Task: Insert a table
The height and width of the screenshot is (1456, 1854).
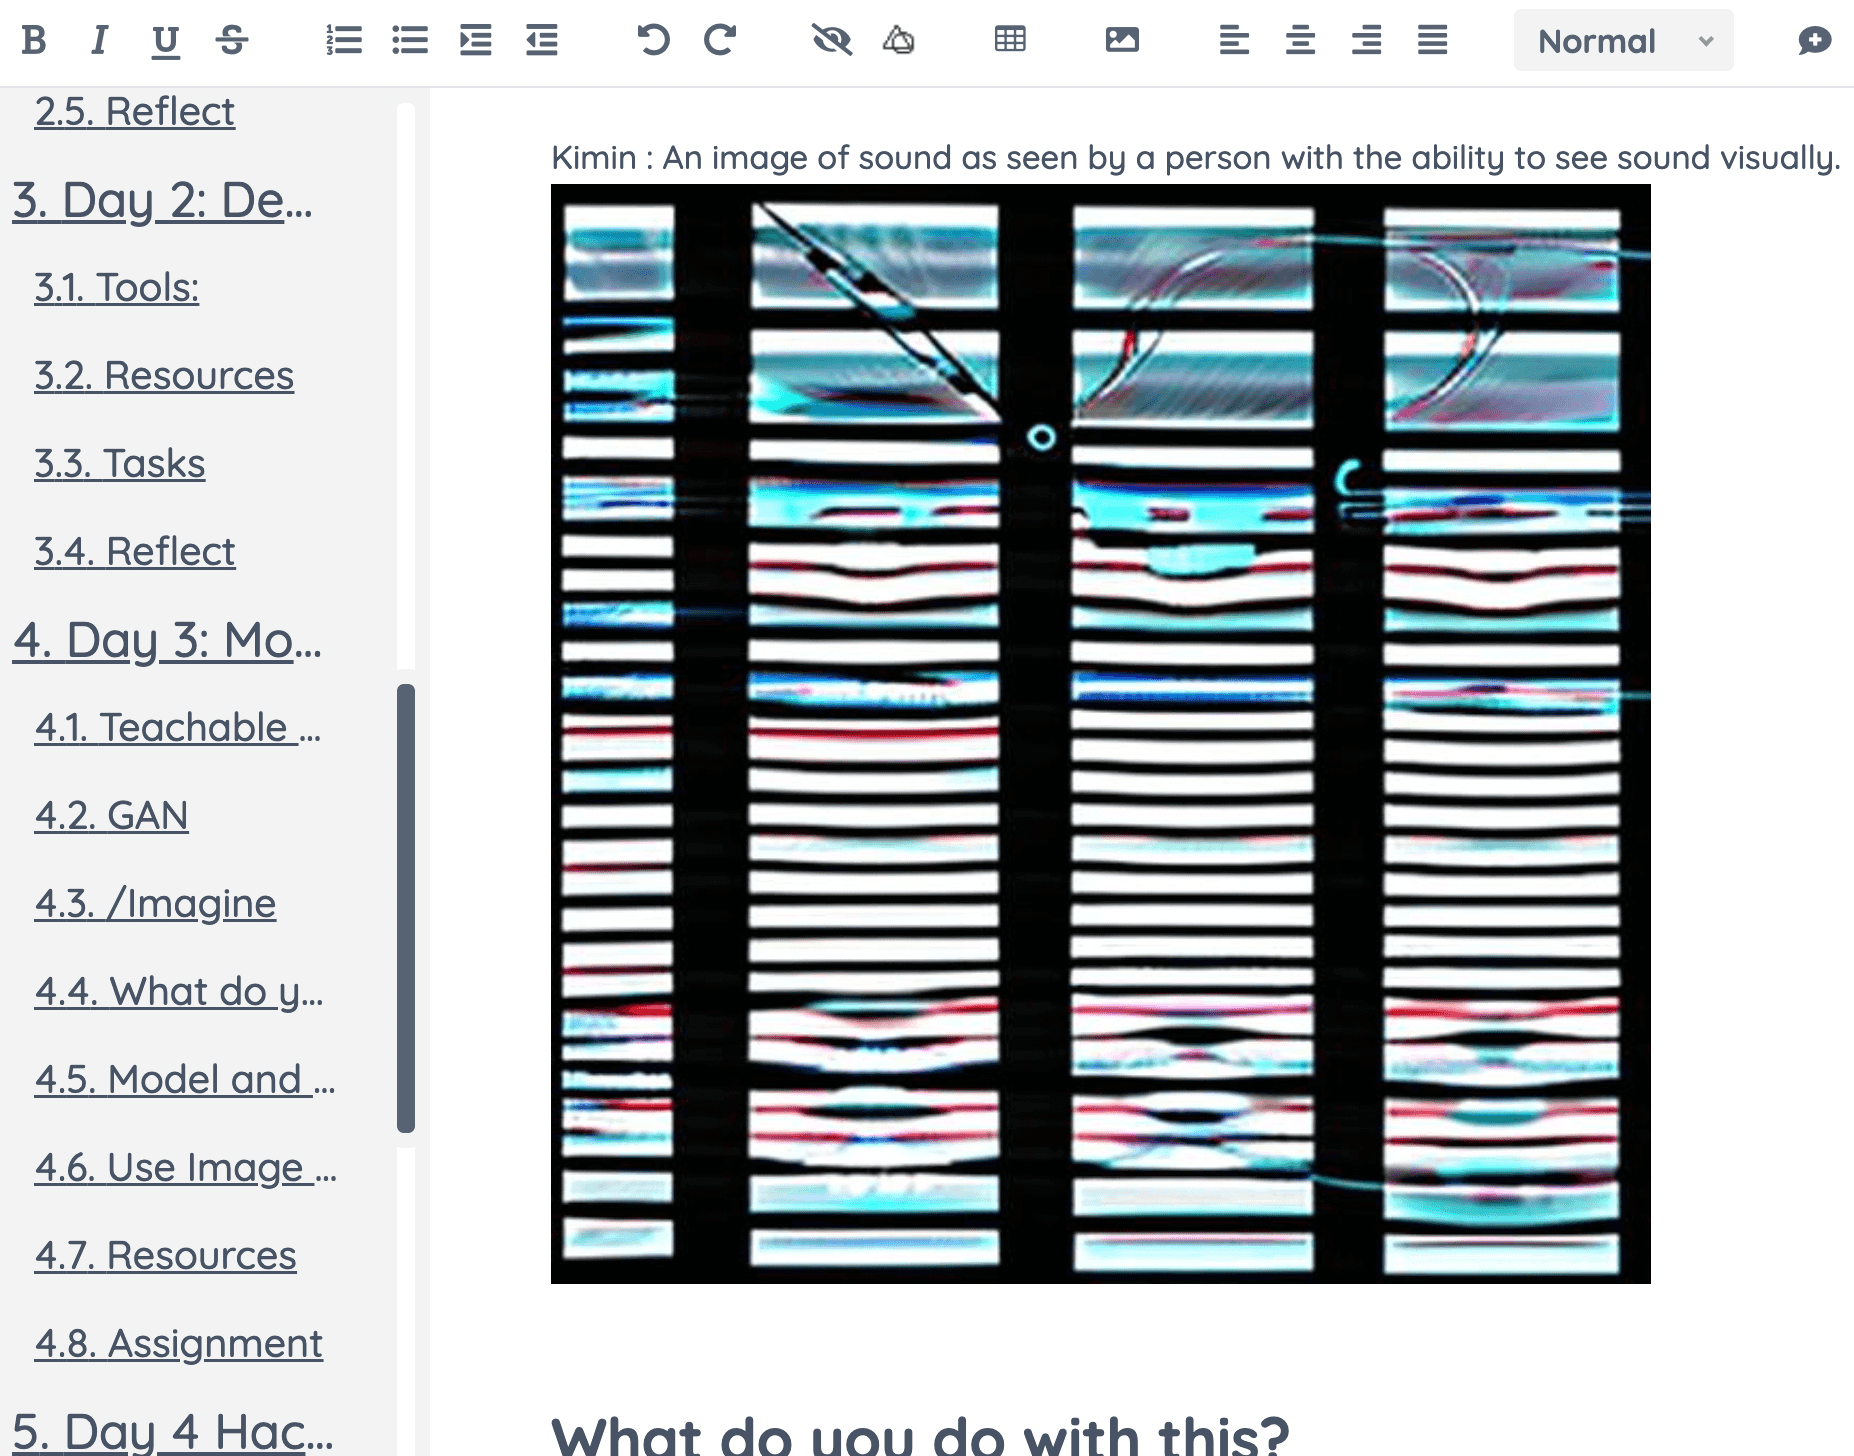Action: pos(1010,40)
